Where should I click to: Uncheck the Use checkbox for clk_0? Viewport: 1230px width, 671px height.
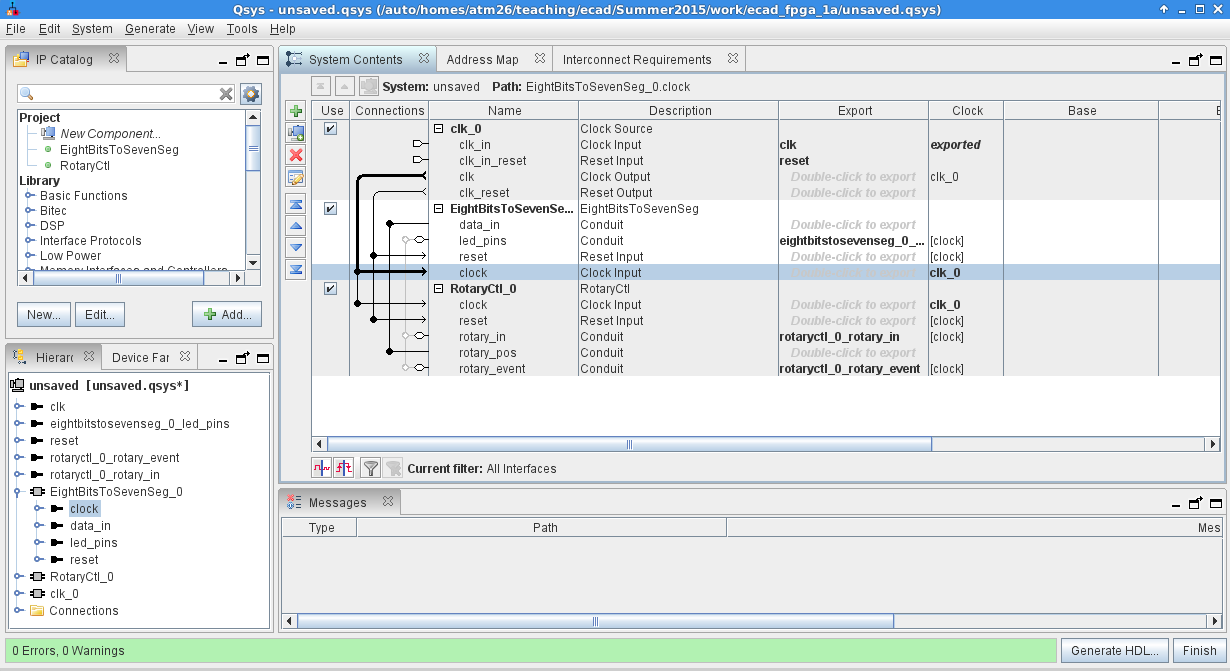(x=330, y=128)
